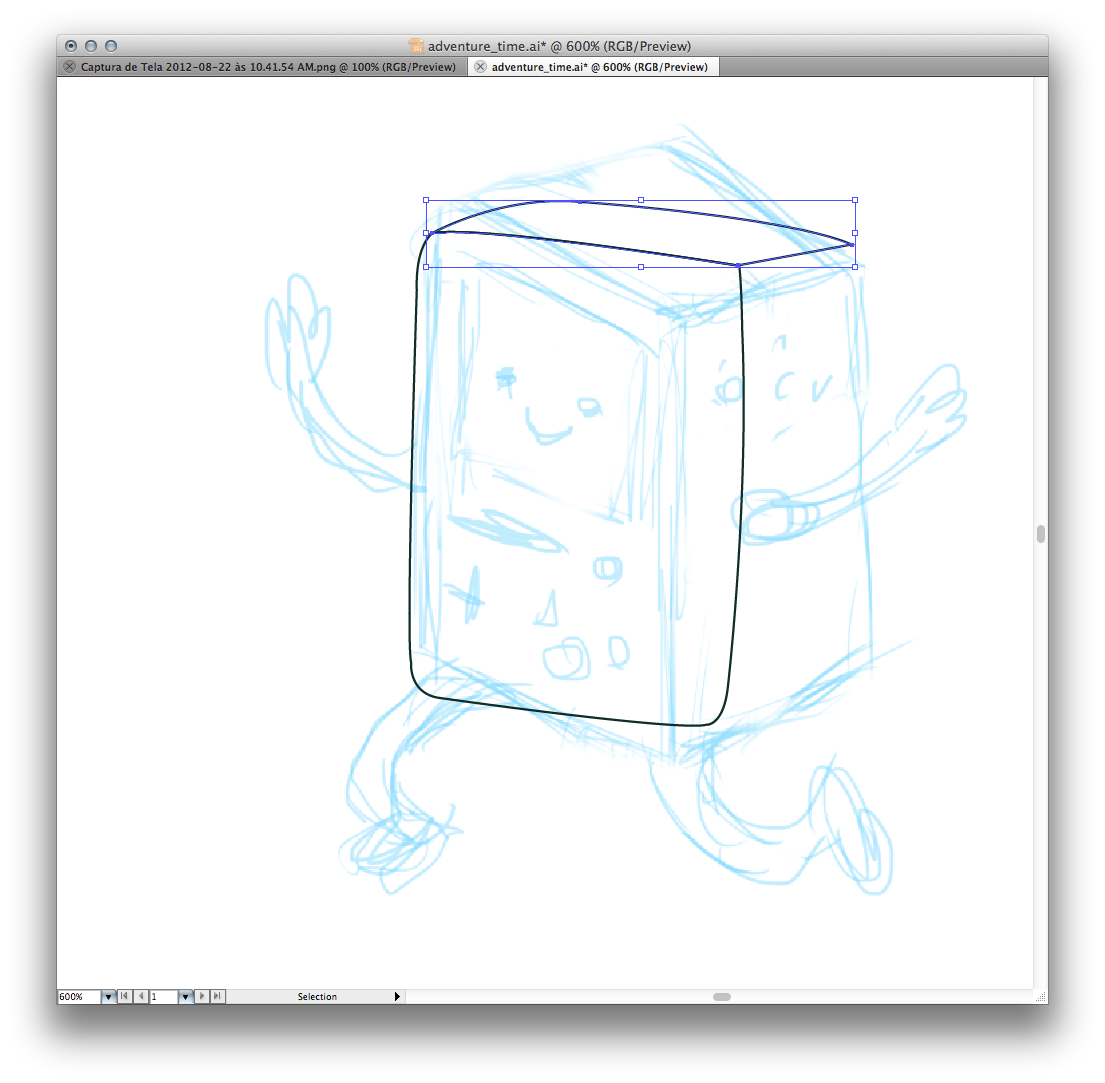Expand the status bar options arrow
Image resolution: width=1105 pixels, height=1083 pixels.
pos(397,997)
